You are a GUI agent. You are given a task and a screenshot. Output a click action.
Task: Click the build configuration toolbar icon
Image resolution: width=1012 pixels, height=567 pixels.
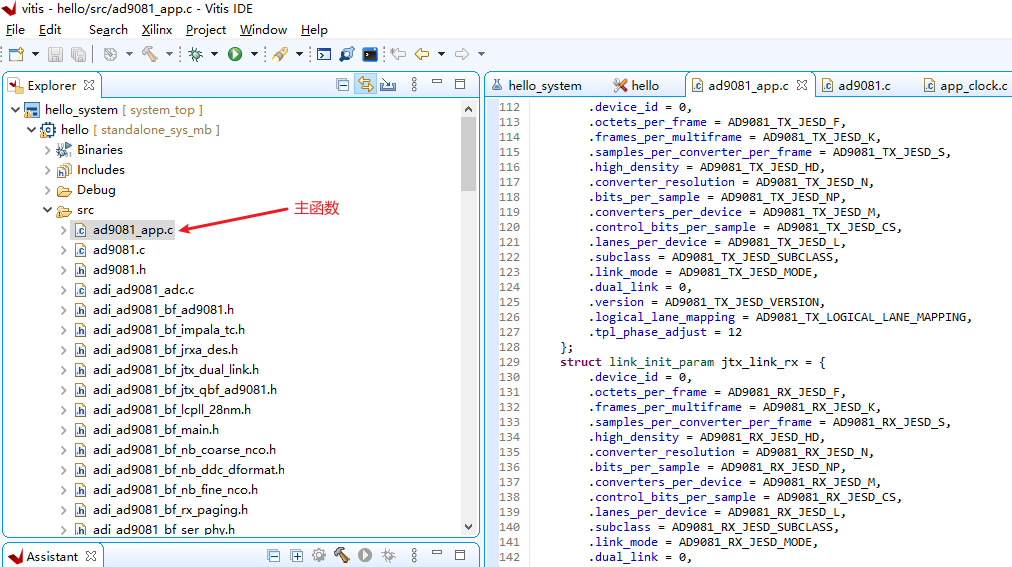click(x=110, y=54)
